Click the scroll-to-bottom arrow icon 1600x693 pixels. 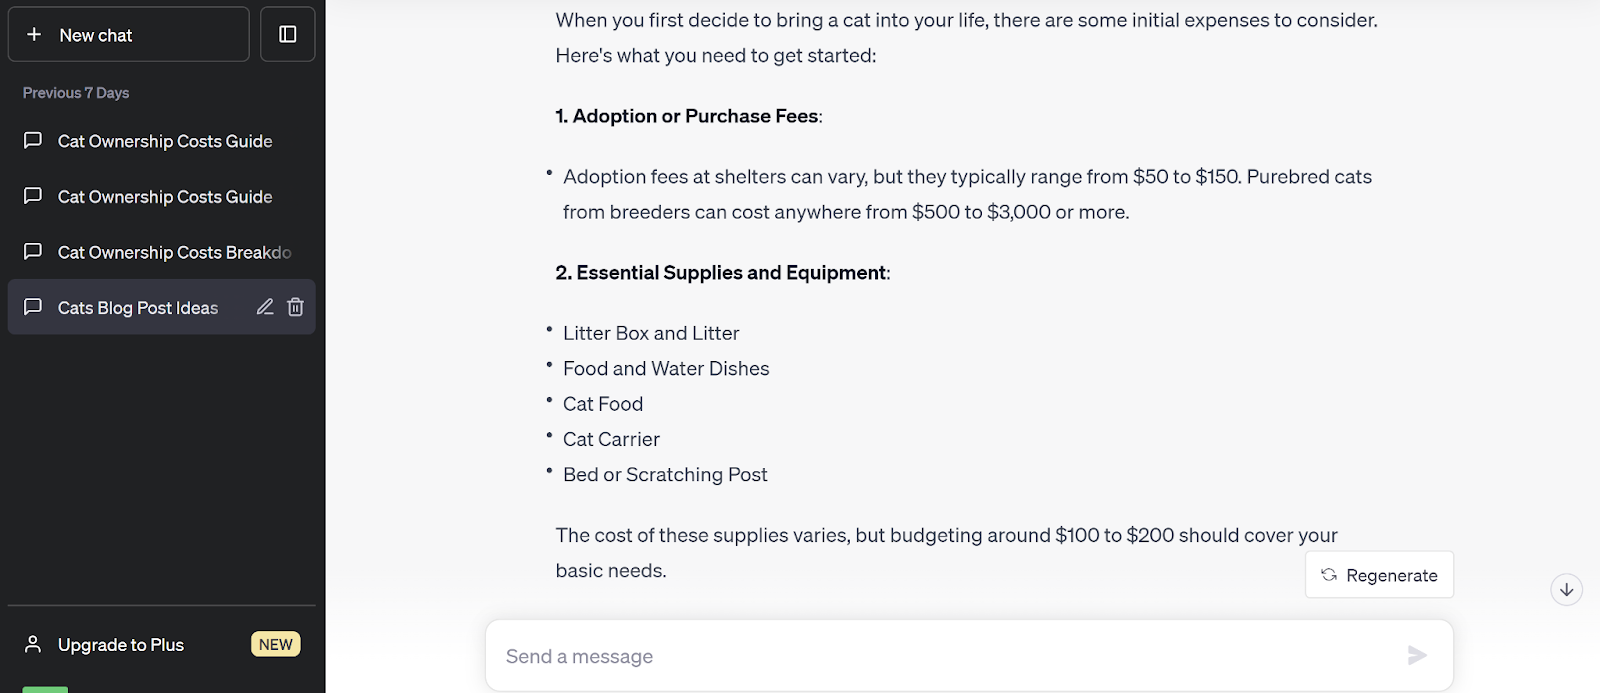pos(1566,590)
